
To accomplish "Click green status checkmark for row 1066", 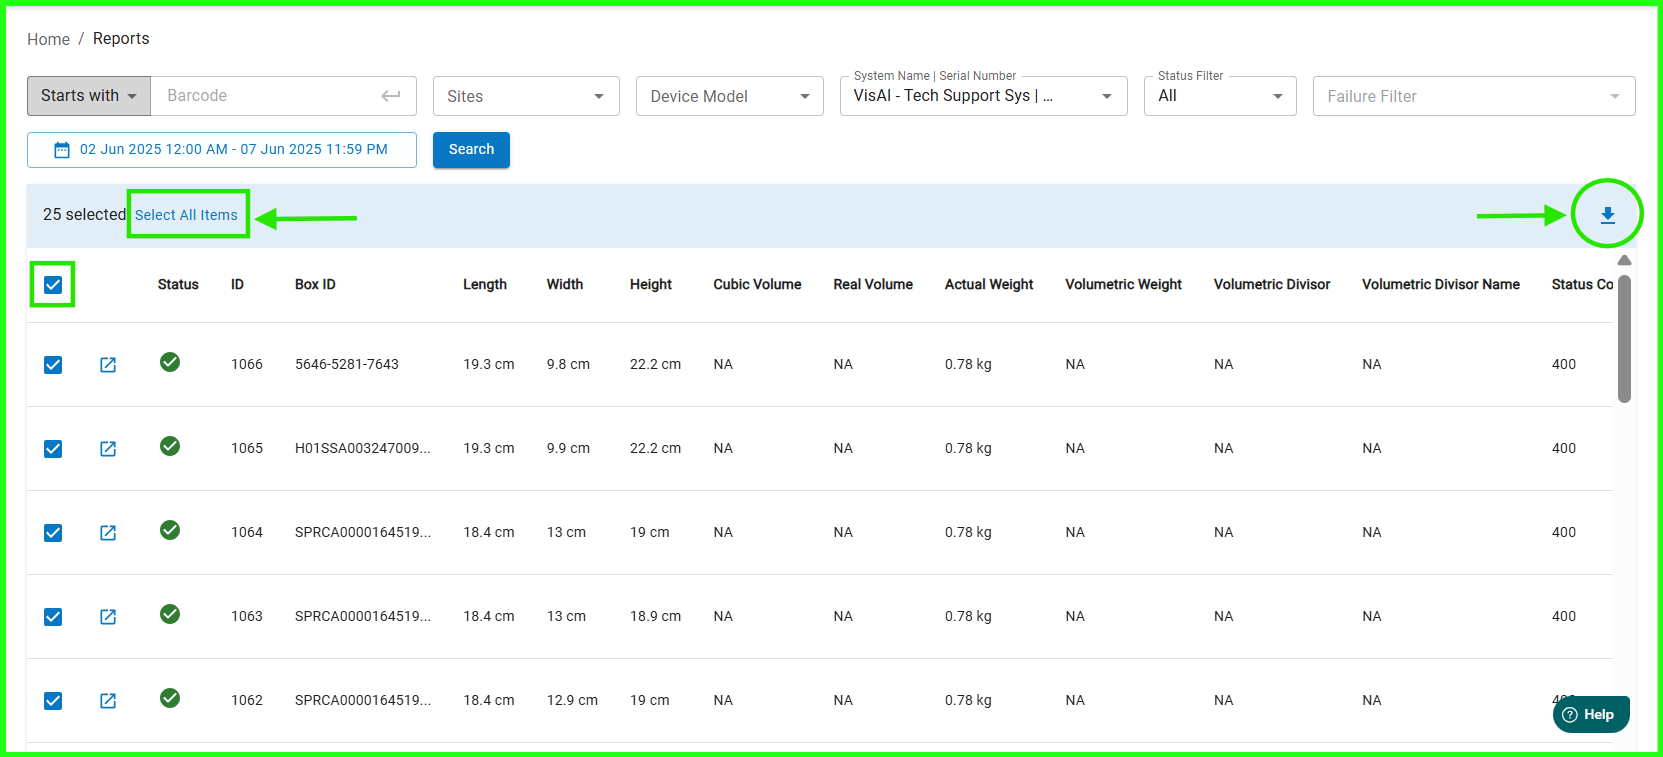I will pyautogui.click(x=170, y=362).
